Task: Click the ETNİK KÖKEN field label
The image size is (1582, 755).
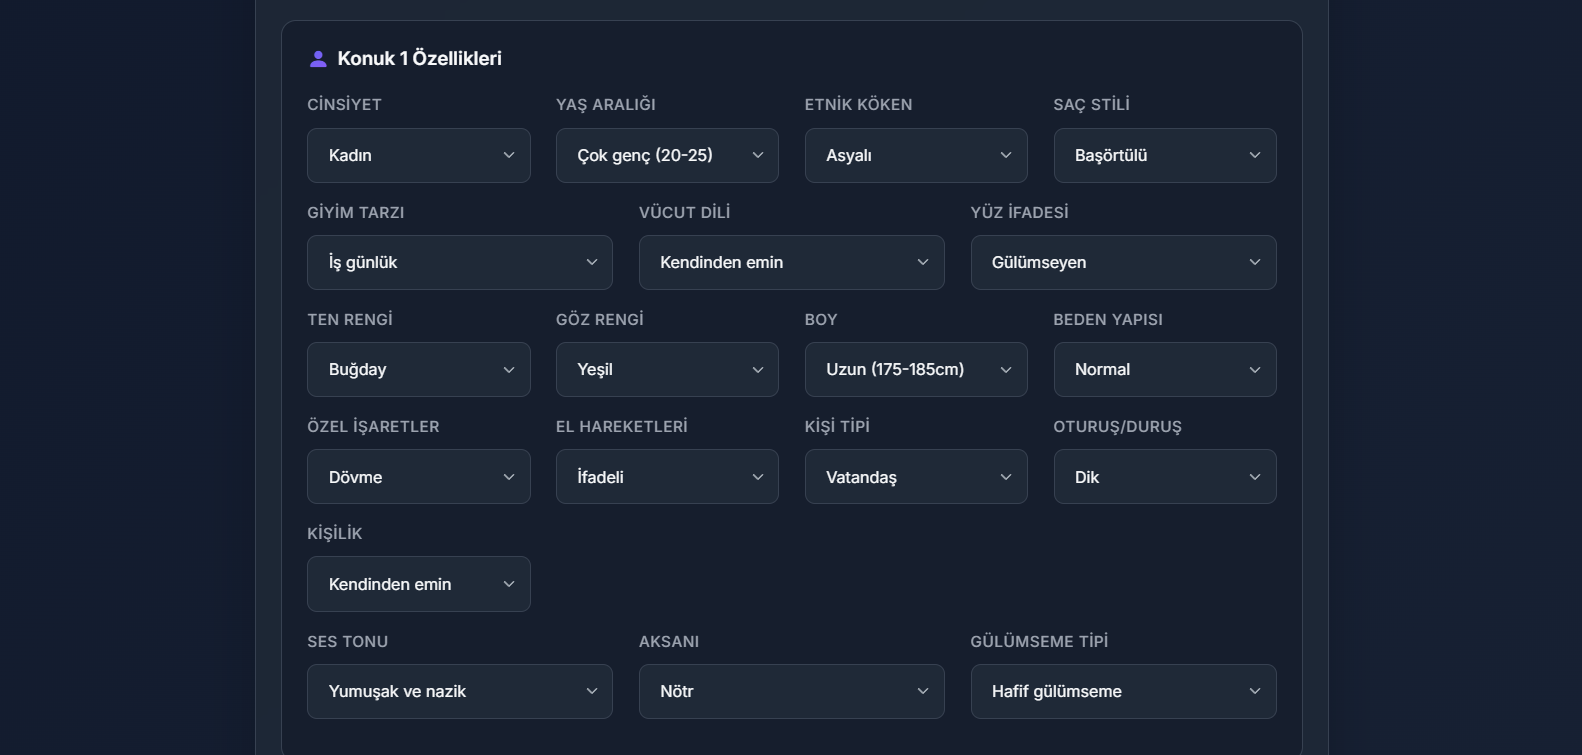Action: point(858,104)
